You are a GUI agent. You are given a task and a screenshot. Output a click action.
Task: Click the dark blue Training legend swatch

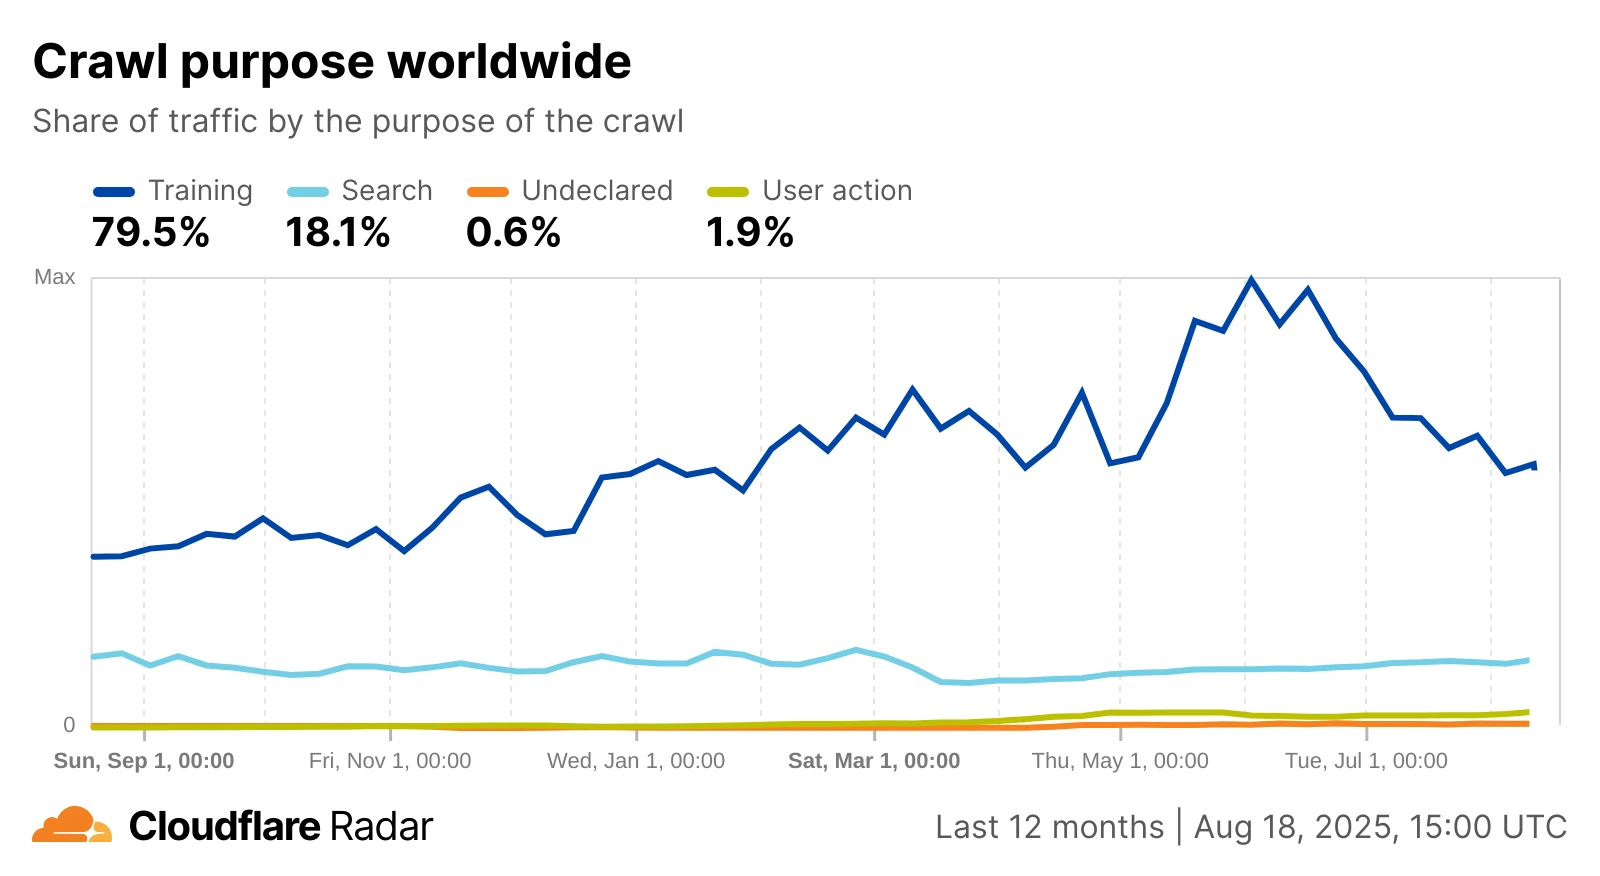tap(113, 192)
